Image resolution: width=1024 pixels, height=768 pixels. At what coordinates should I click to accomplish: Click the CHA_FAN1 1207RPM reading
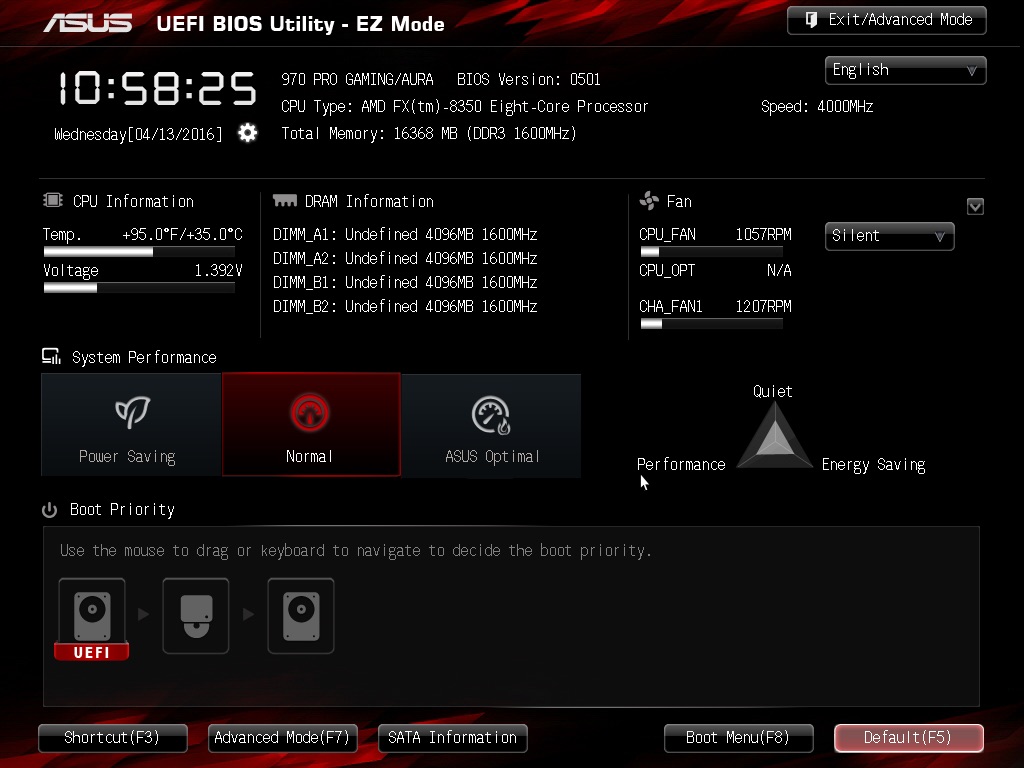click(x=715, y=306)
